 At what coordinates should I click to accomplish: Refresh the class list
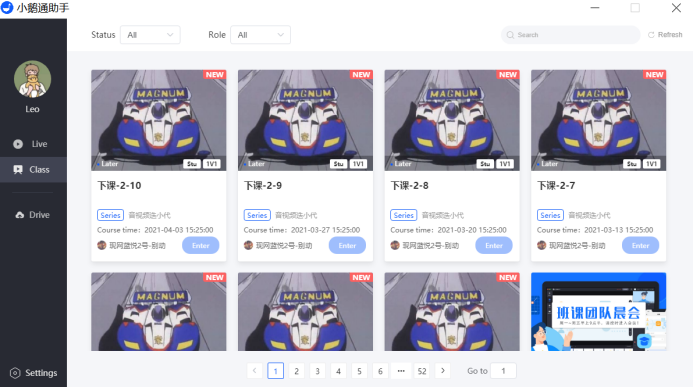coord(665,34)
